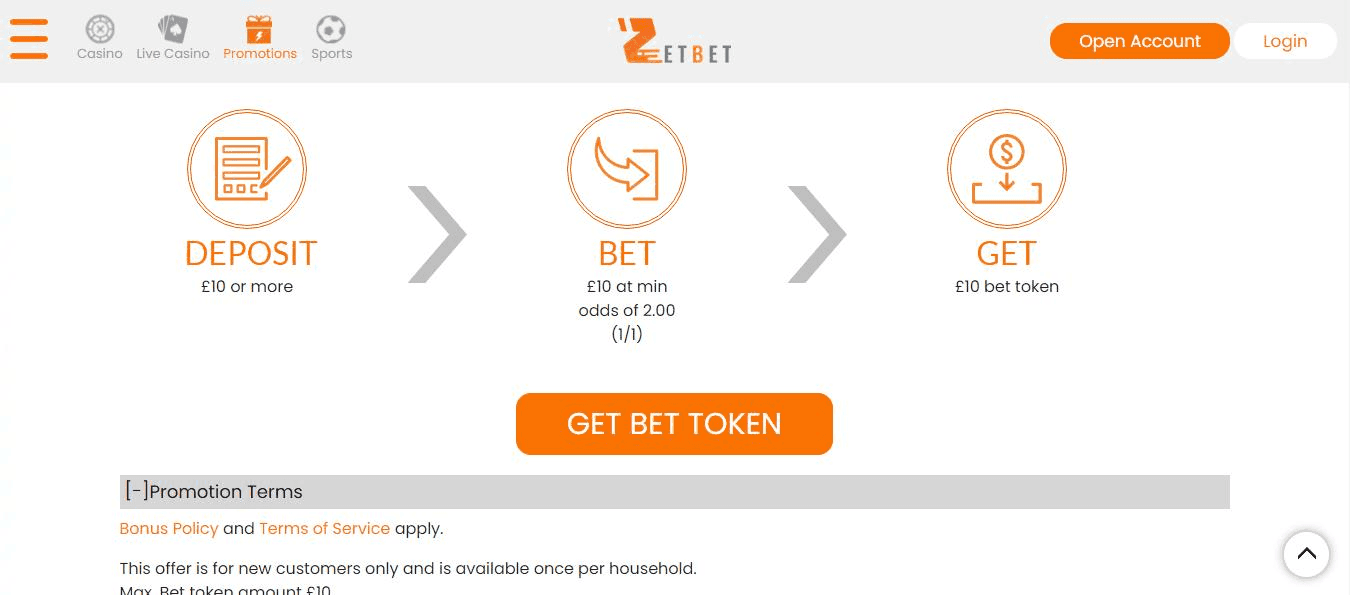The height and width of the screenshot is (595, 1350).
Task: Click the Live Casino menu label
Action: (173, 54)
